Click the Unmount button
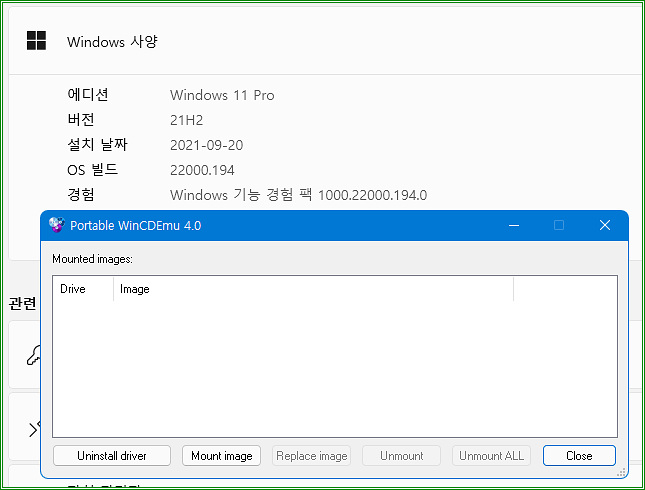The width and height of the screenshot is (645, 490). [x=401, y=455]
